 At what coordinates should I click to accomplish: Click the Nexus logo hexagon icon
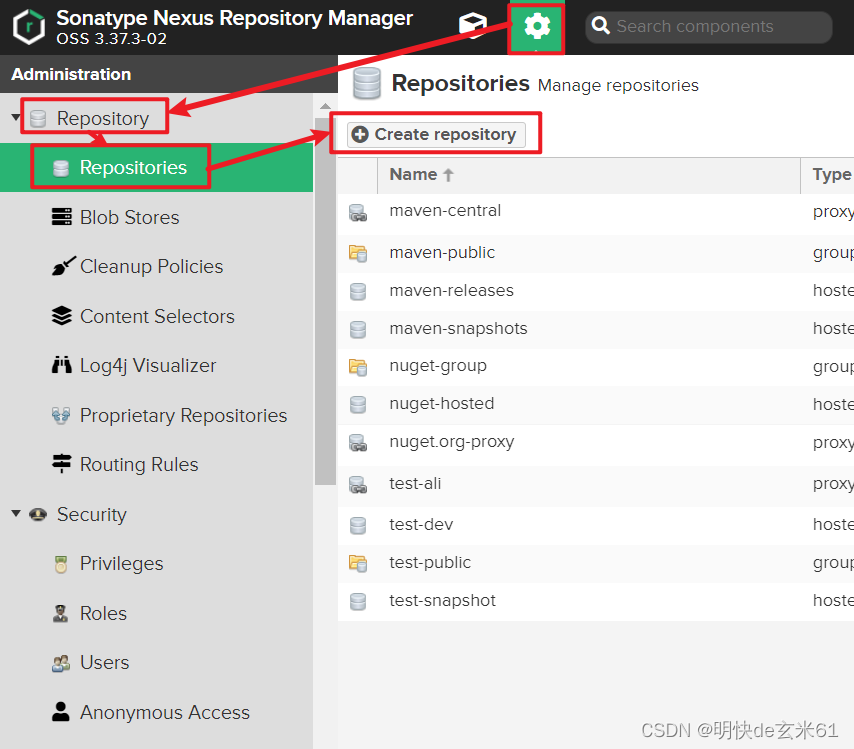(28, 27)
